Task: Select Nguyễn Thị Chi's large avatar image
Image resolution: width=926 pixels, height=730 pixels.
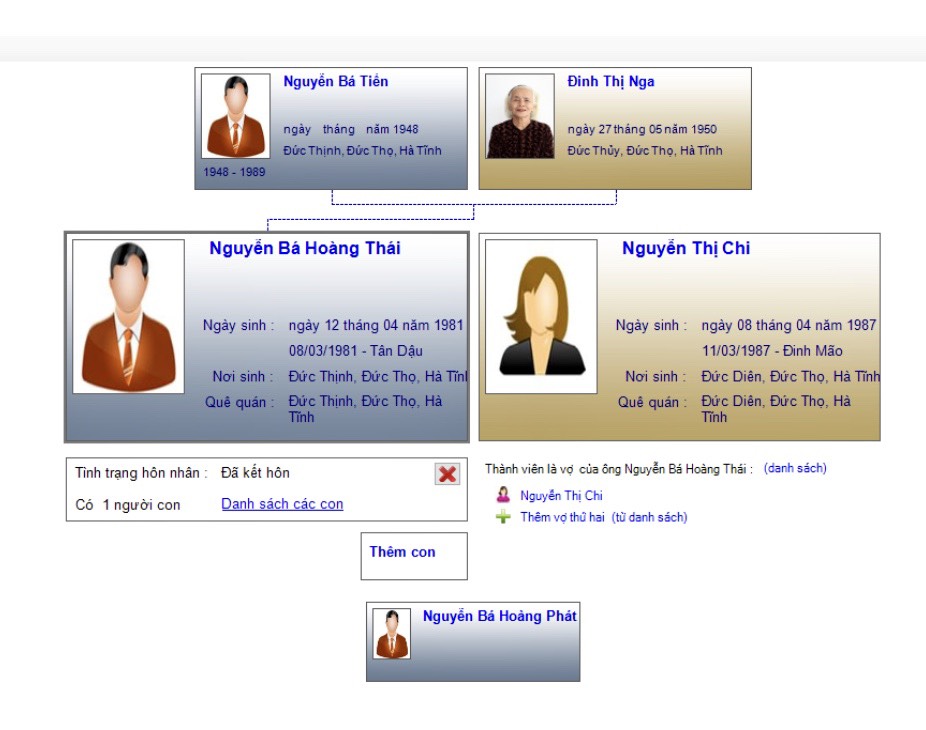Action: (541, 317)
